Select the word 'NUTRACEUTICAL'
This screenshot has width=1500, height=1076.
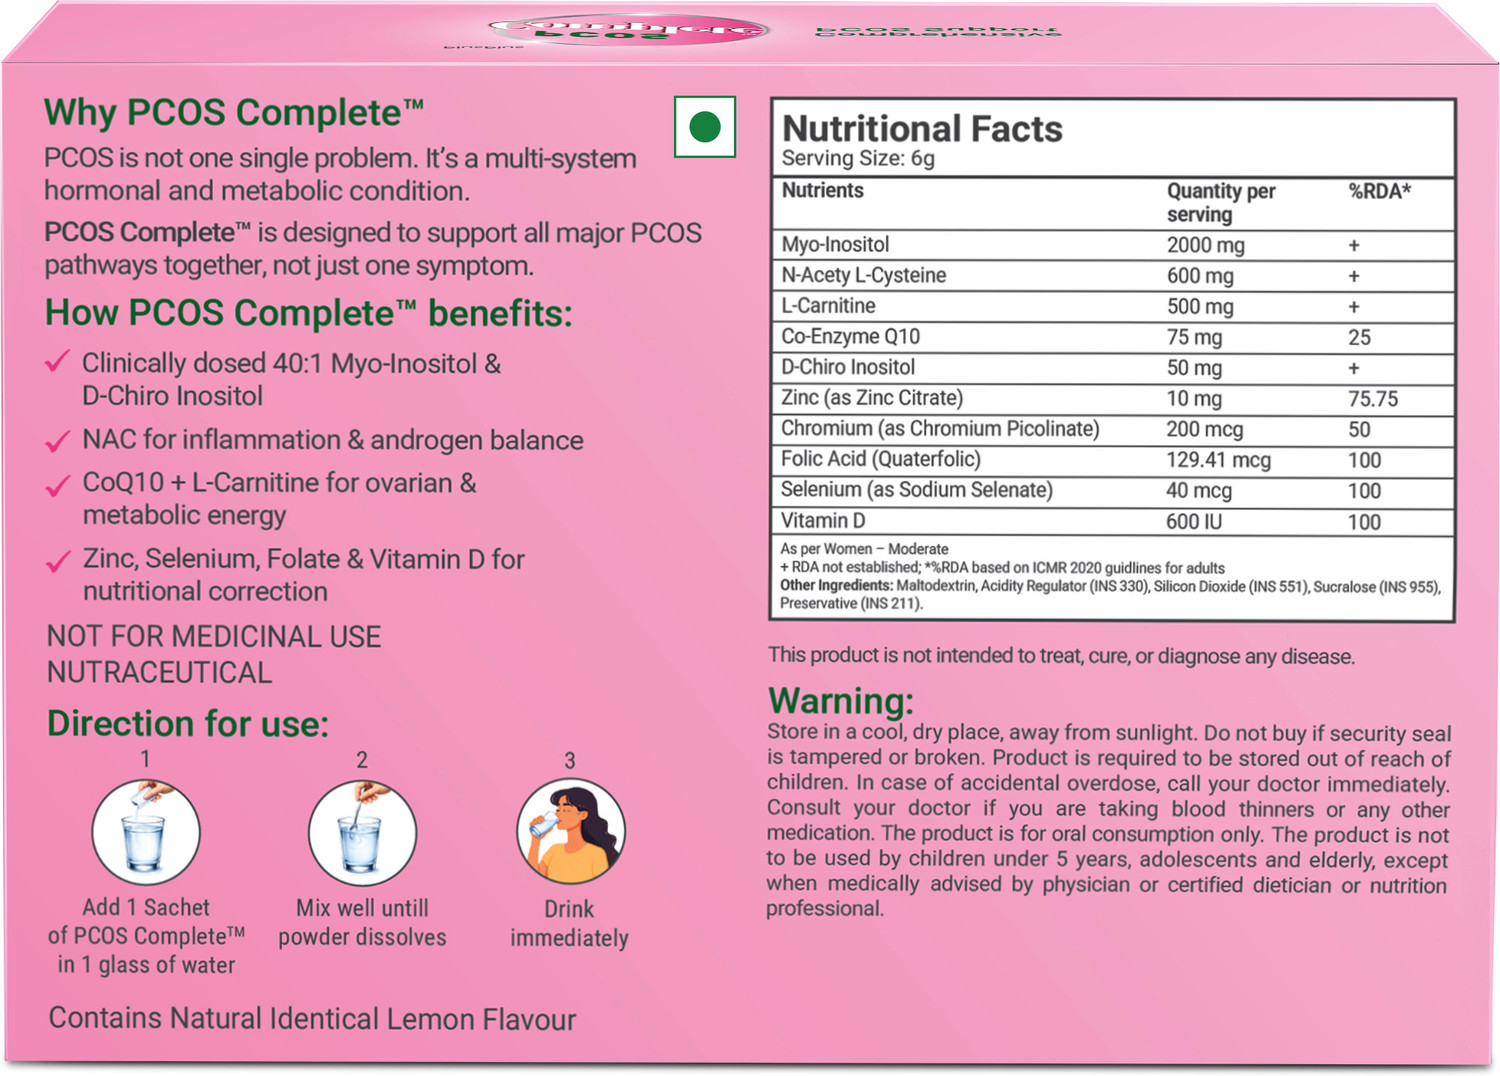159,673
